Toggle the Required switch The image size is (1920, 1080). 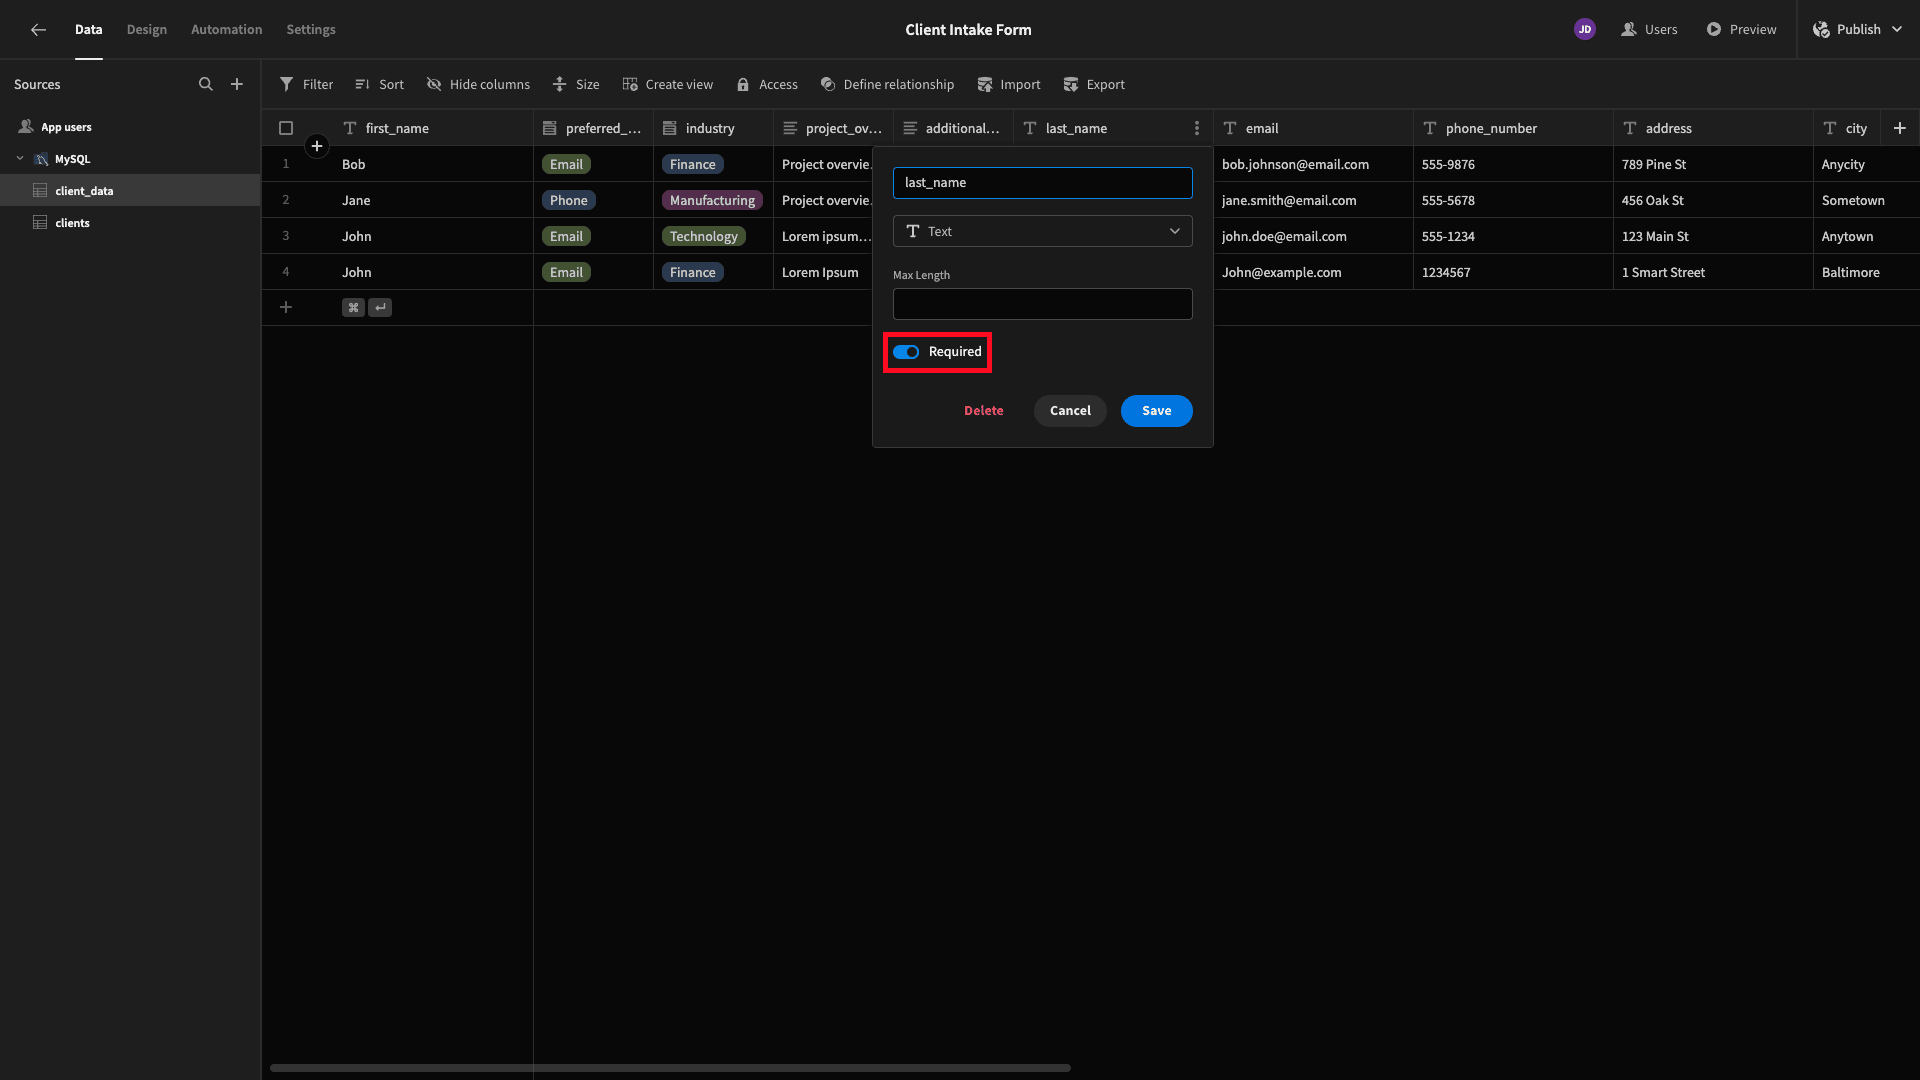906,352
